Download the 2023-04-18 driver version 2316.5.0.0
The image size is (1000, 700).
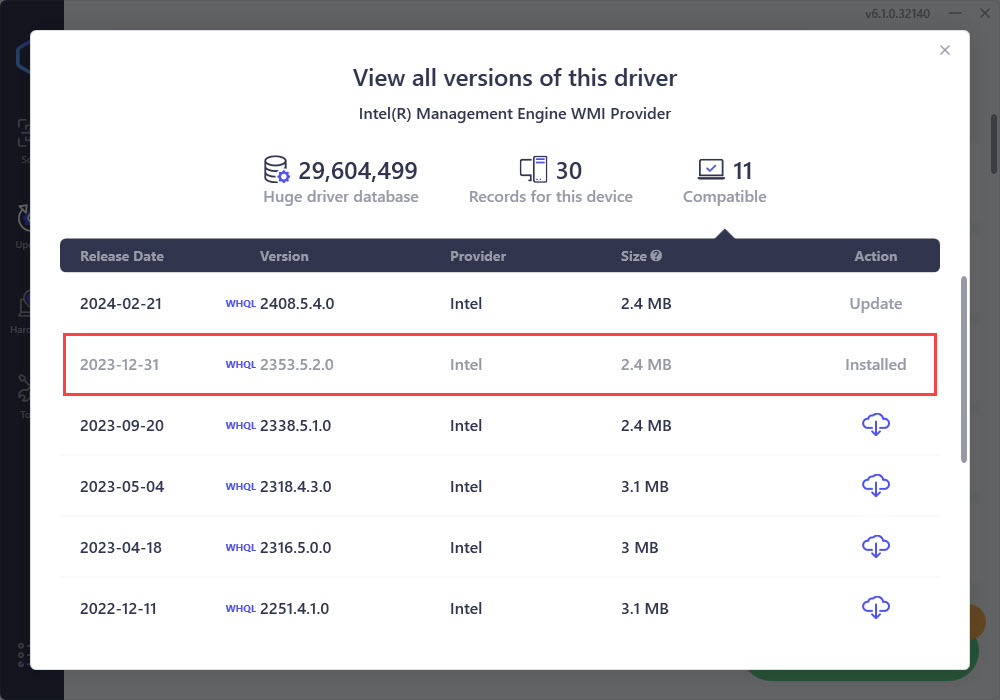875,547
